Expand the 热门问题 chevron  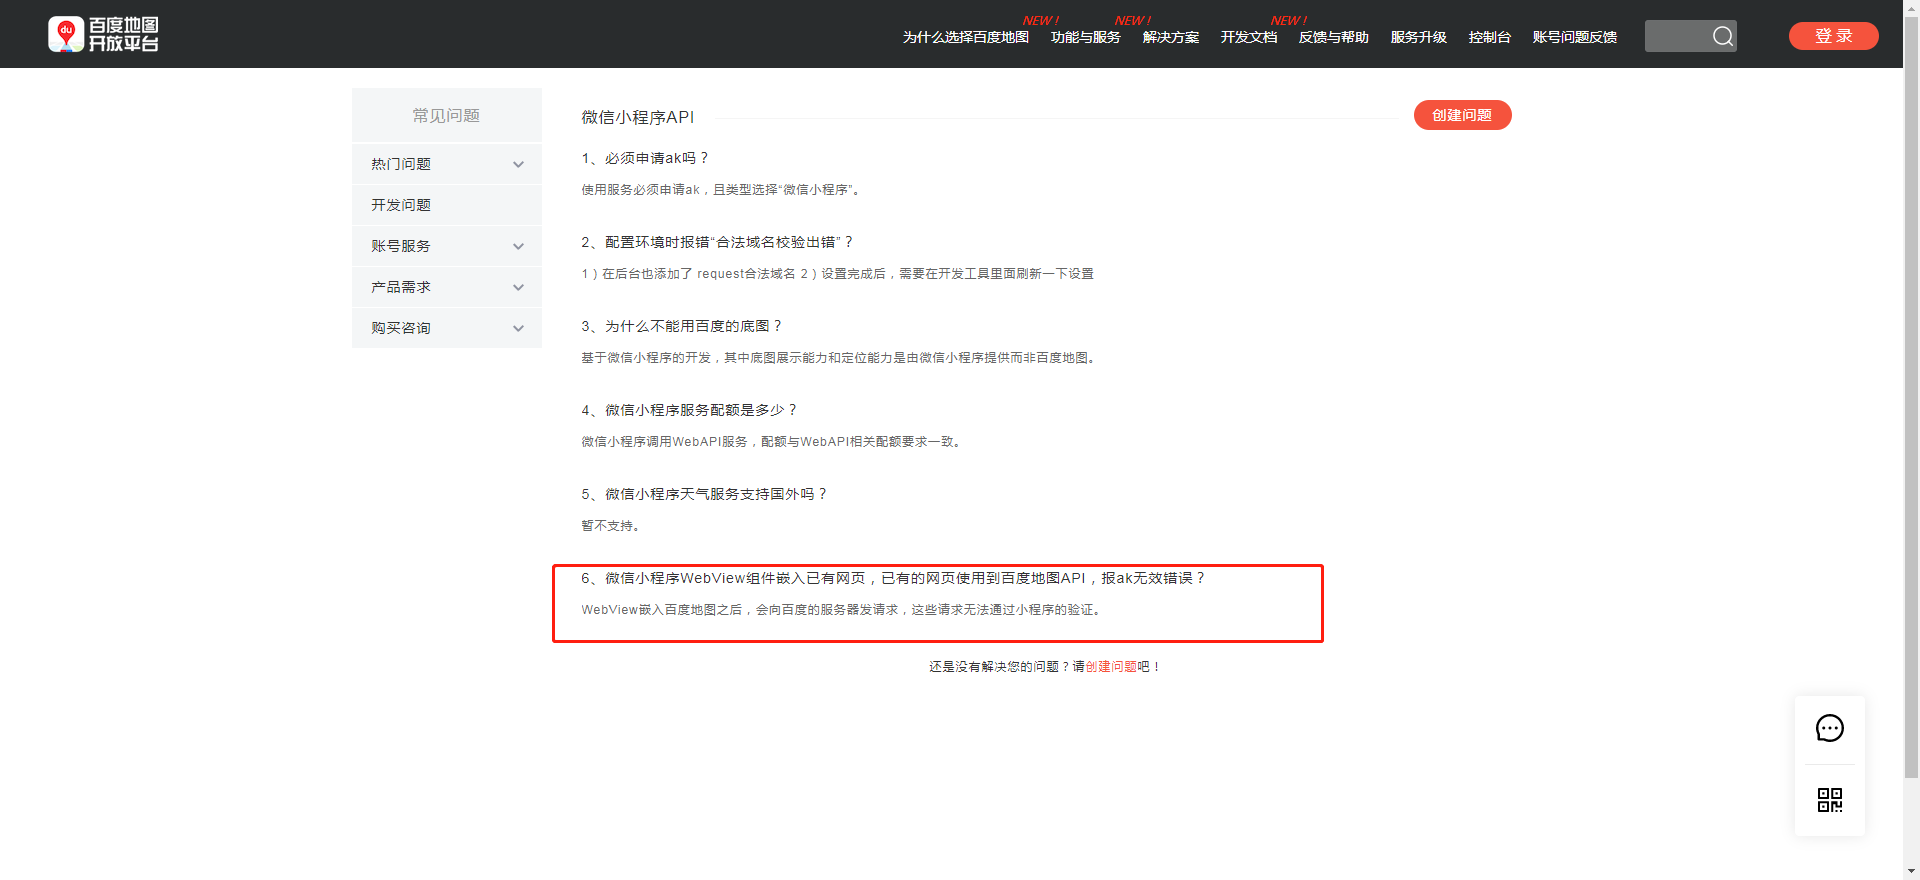pos(518,164)
